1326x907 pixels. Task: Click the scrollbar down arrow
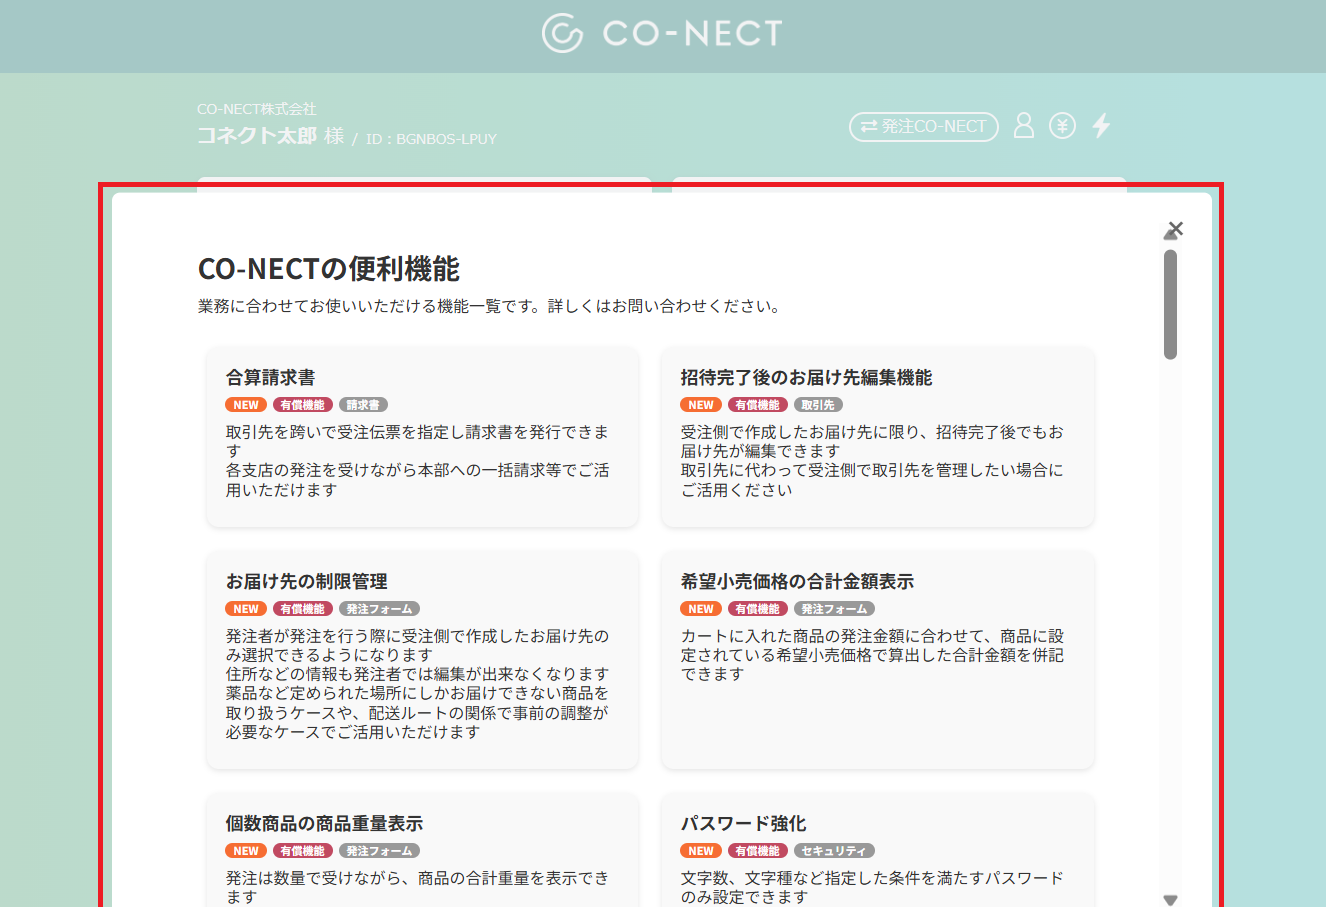[1170, 900]
